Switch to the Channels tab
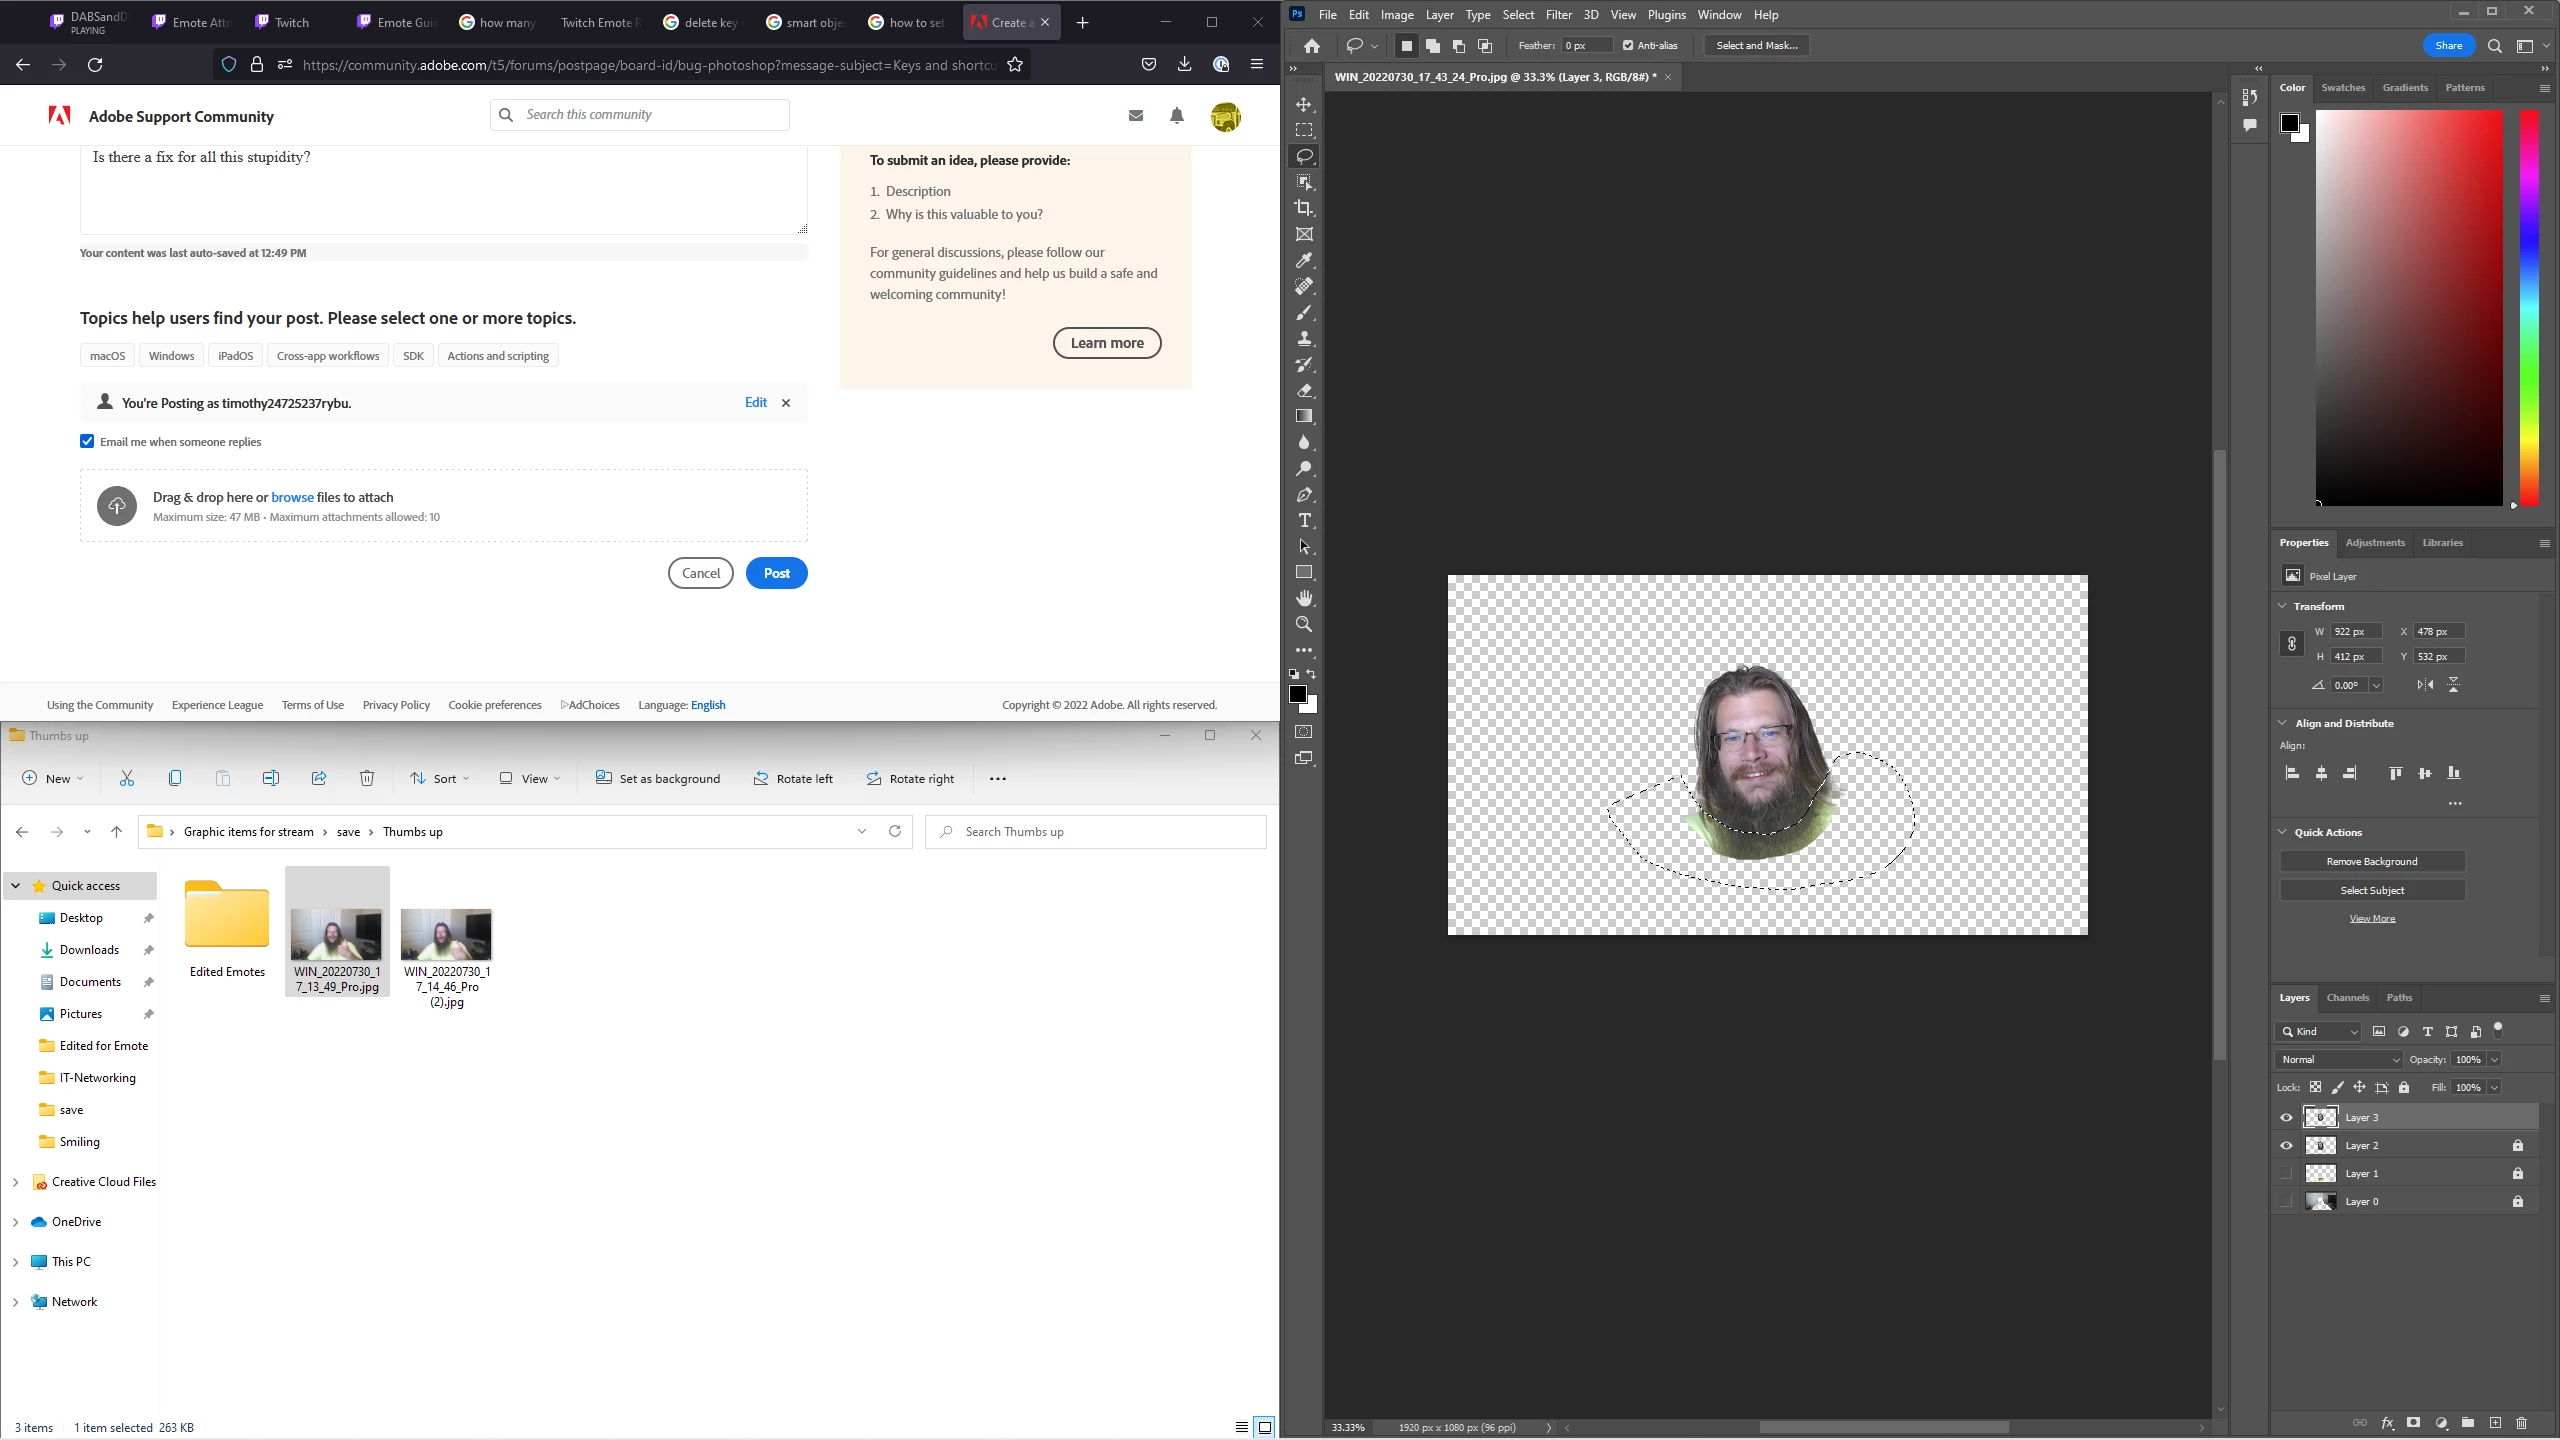The height and width of the screenshot is (1440, 2560). pyautogui.click(x=2347, y=998)
